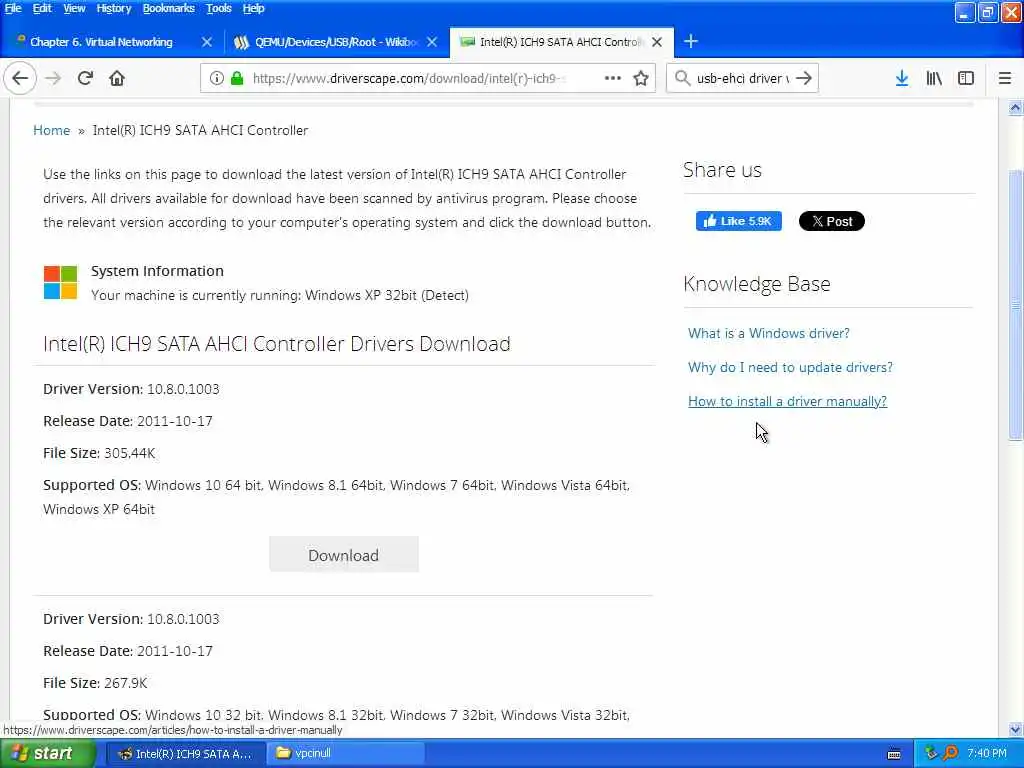The height and width of the screenshot is (768, 1024).
Task: Click the green secure padlock icon
Action: pyautogui.click(x=237, y=78)
